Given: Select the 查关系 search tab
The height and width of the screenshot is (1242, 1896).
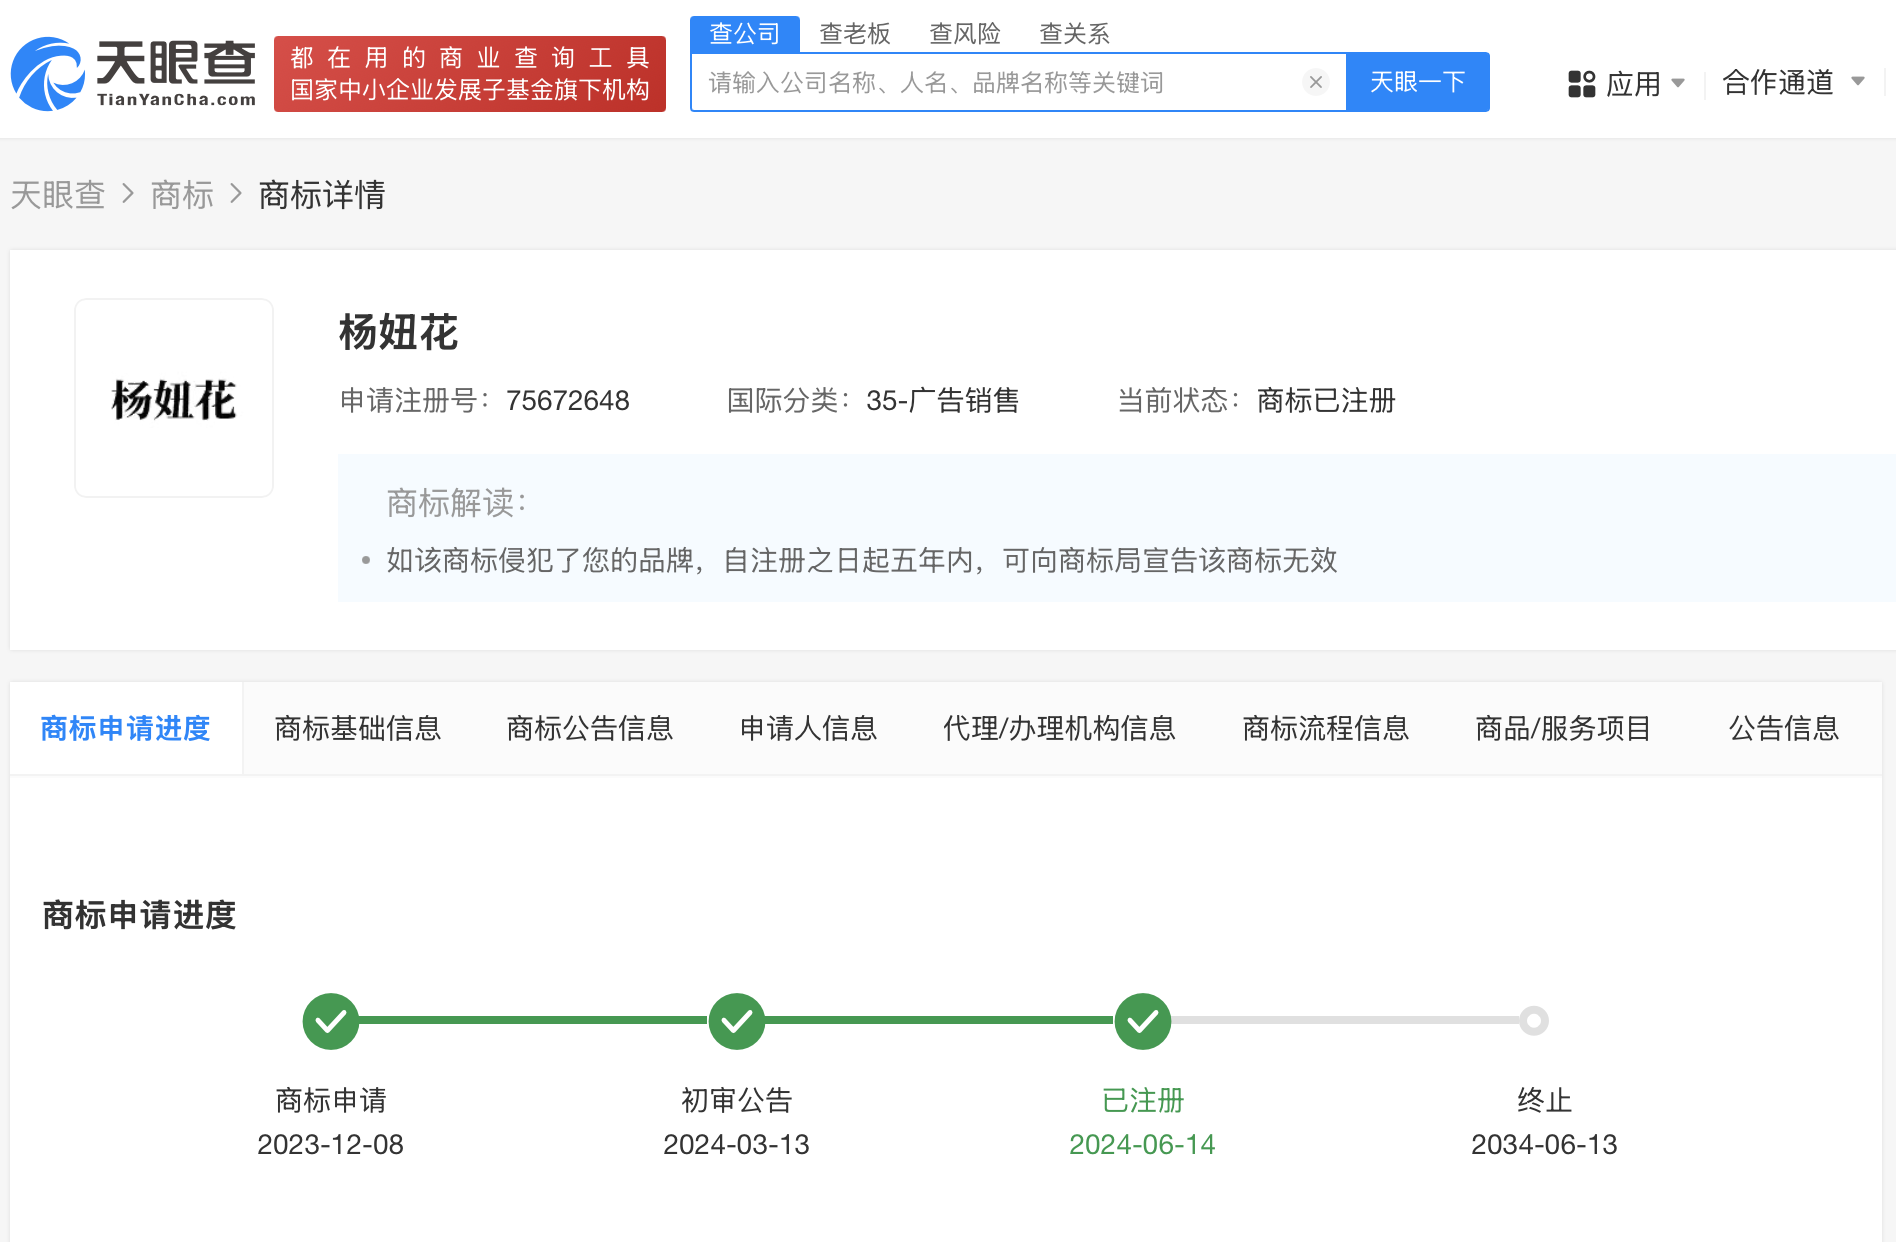Looking at the screenshot, I should pyautogui.click(x=1075, y=34).
